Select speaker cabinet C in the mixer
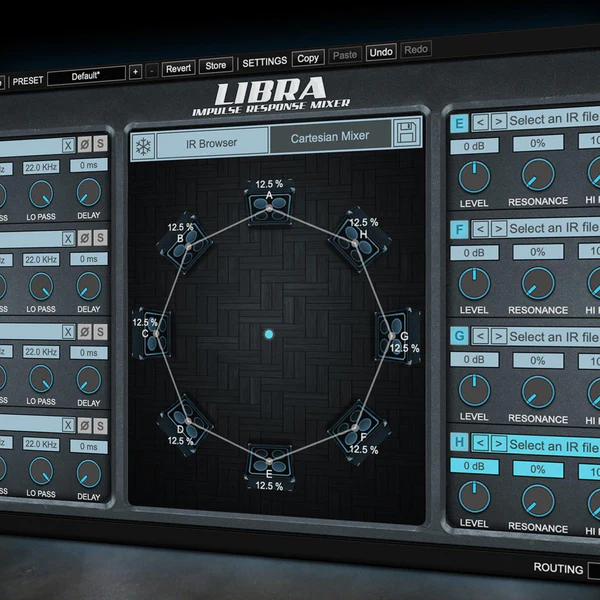This screenshot has height=600, width=600. pyautogui.click(x=152, y=333)
